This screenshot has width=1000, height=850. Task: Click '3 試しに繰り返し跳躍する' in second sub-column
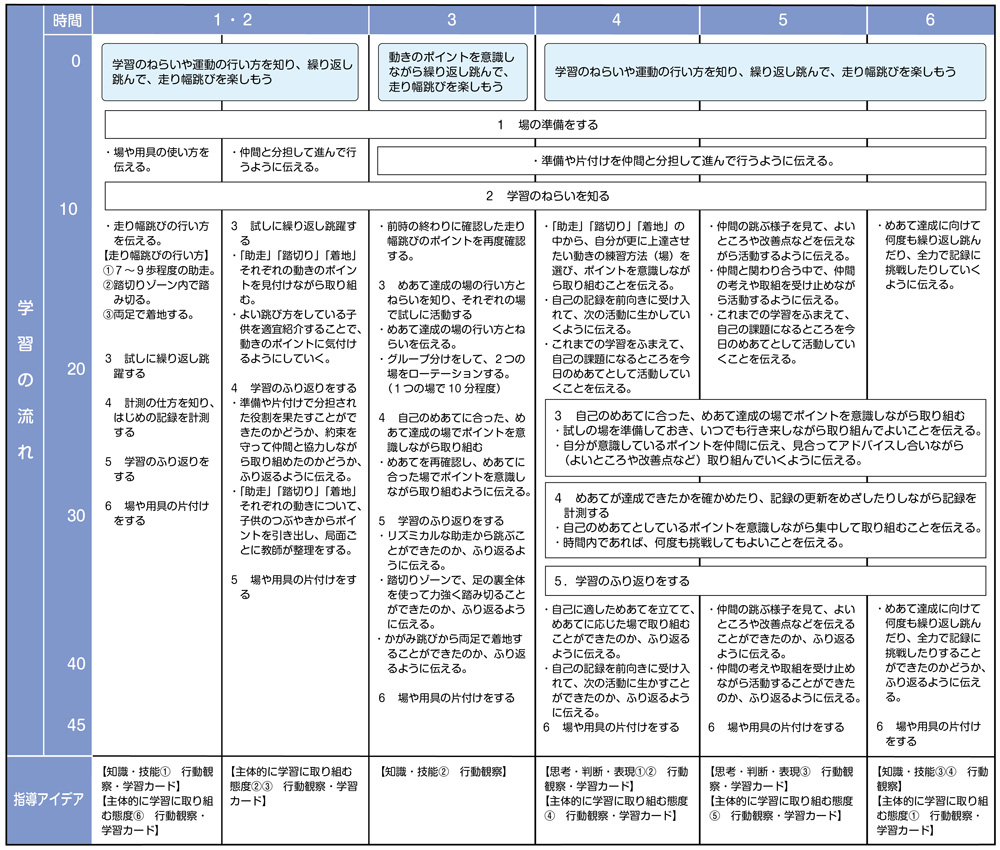[x=294, y=233]
